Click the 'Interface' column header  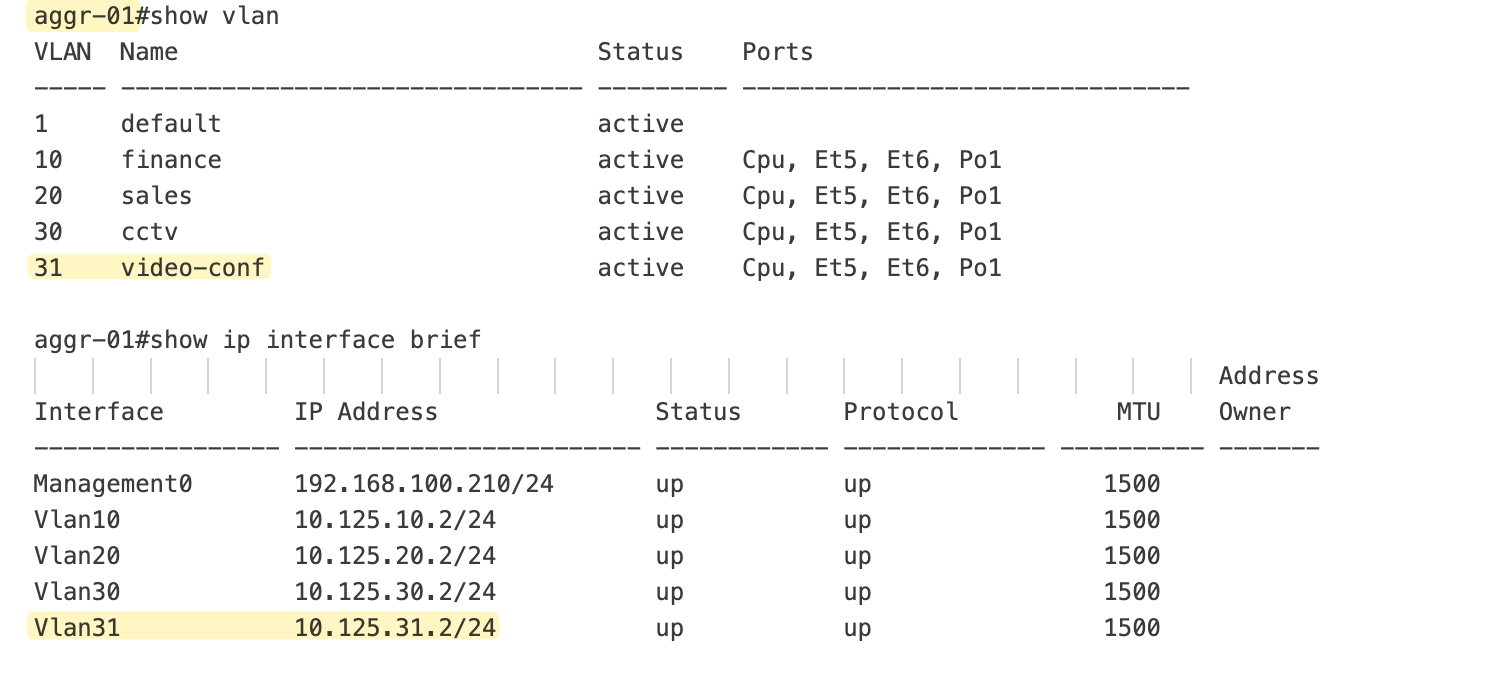tap(98, 412)
